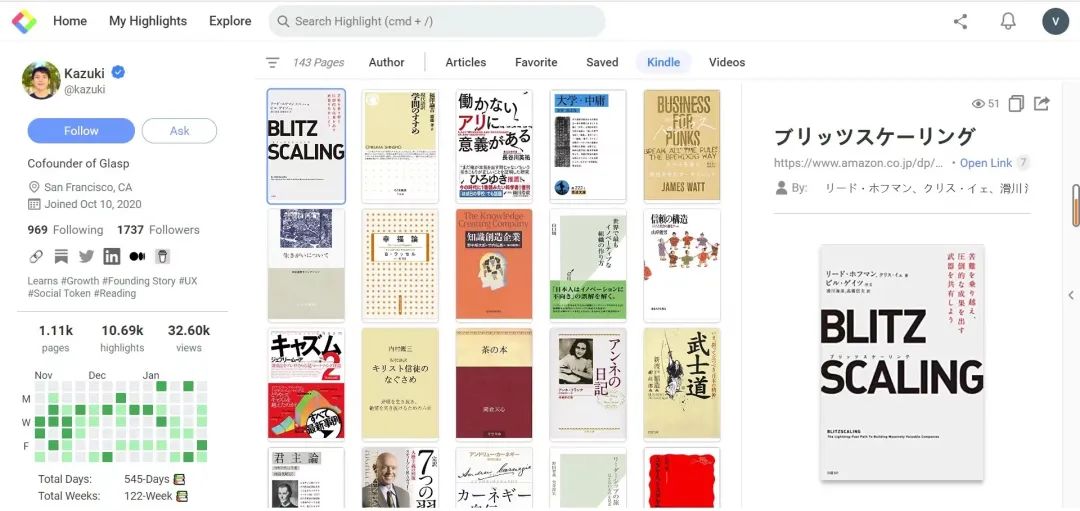The width and height of the screenshot is (1080, 511).
Task: Click the books icon next to 122-Week
Action: pyautogui.click(x=182, y=496)
